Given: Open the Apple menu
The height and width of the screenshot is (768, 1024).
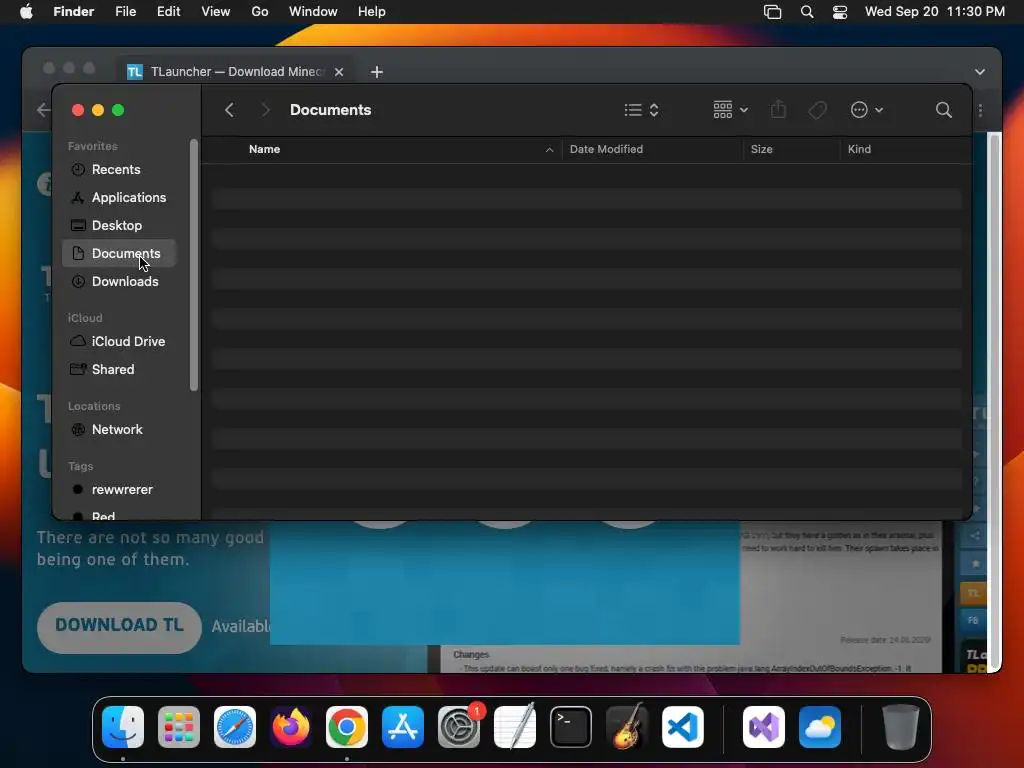Looking at the screenshot, I should [x=26, y=12].
